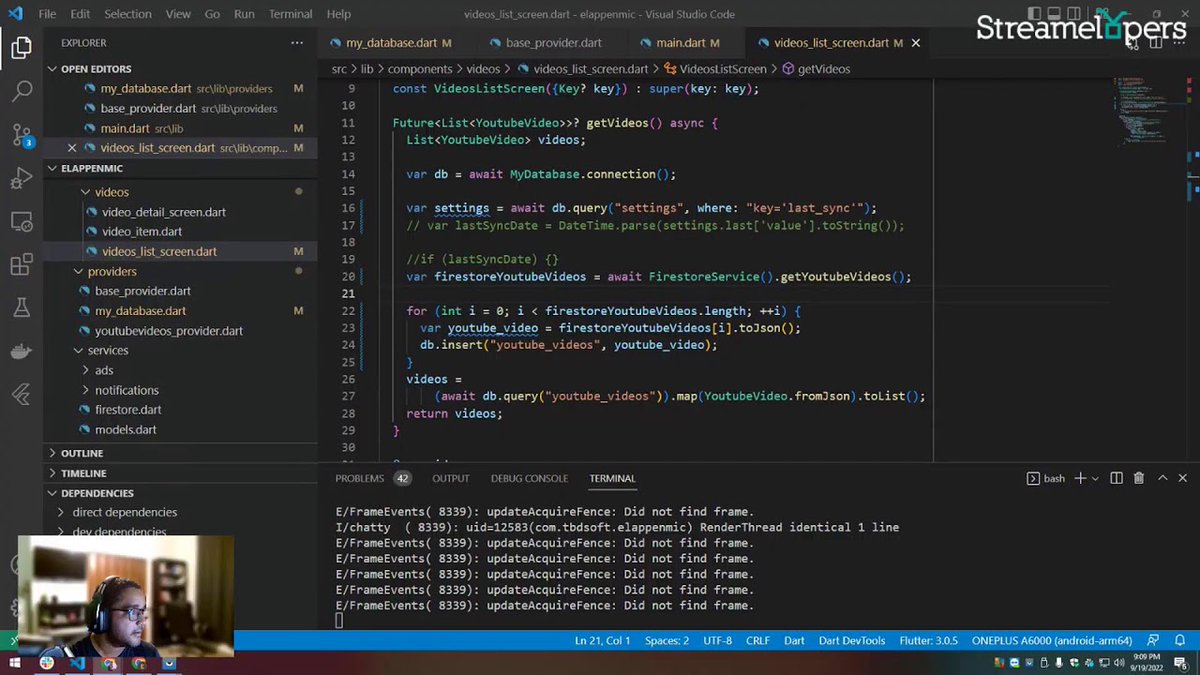Select the Testing beaker icon
Screen dimensions: 1200x675
click(x=22, y=308)
